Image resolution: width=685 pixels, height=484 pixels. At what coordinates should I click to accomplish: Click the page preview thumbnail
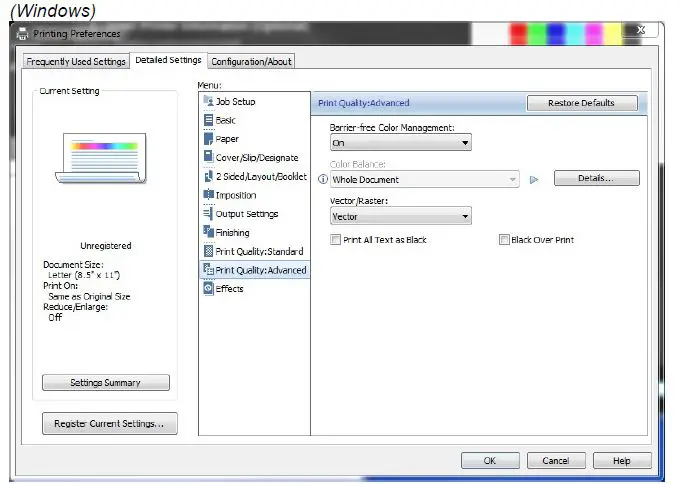point(101,159)
